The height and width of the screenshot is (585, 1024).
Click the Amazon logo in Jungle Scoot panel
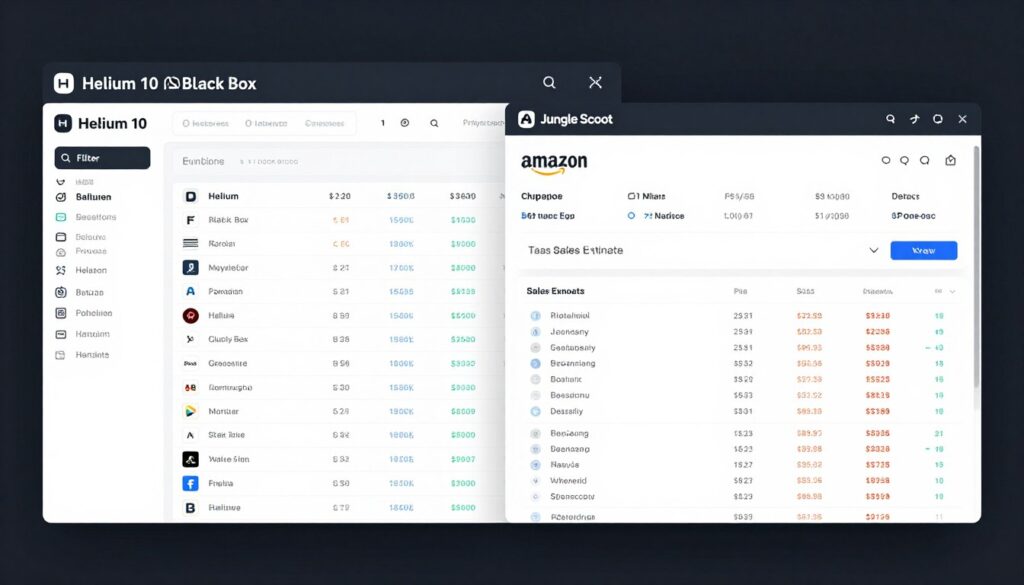tap(554, 162)
